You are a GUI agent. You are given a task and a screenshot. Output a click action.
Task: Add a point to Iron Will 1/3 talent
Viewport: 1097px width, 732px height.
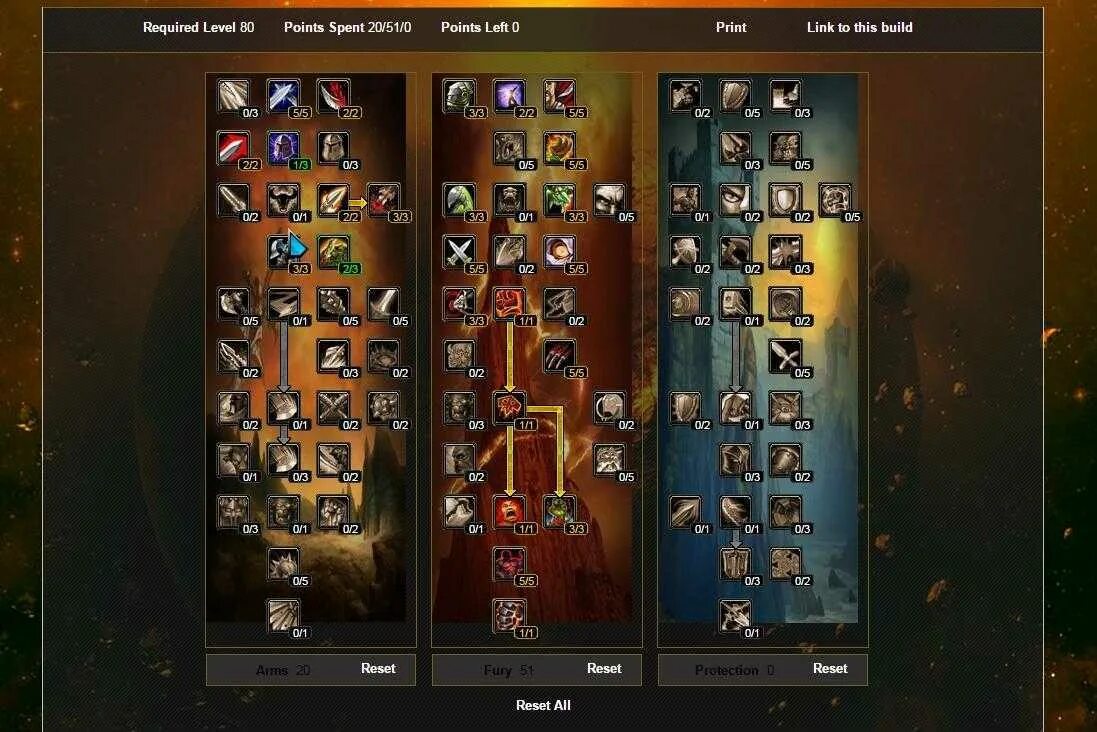pyautogui.click(x=283, y=148)
